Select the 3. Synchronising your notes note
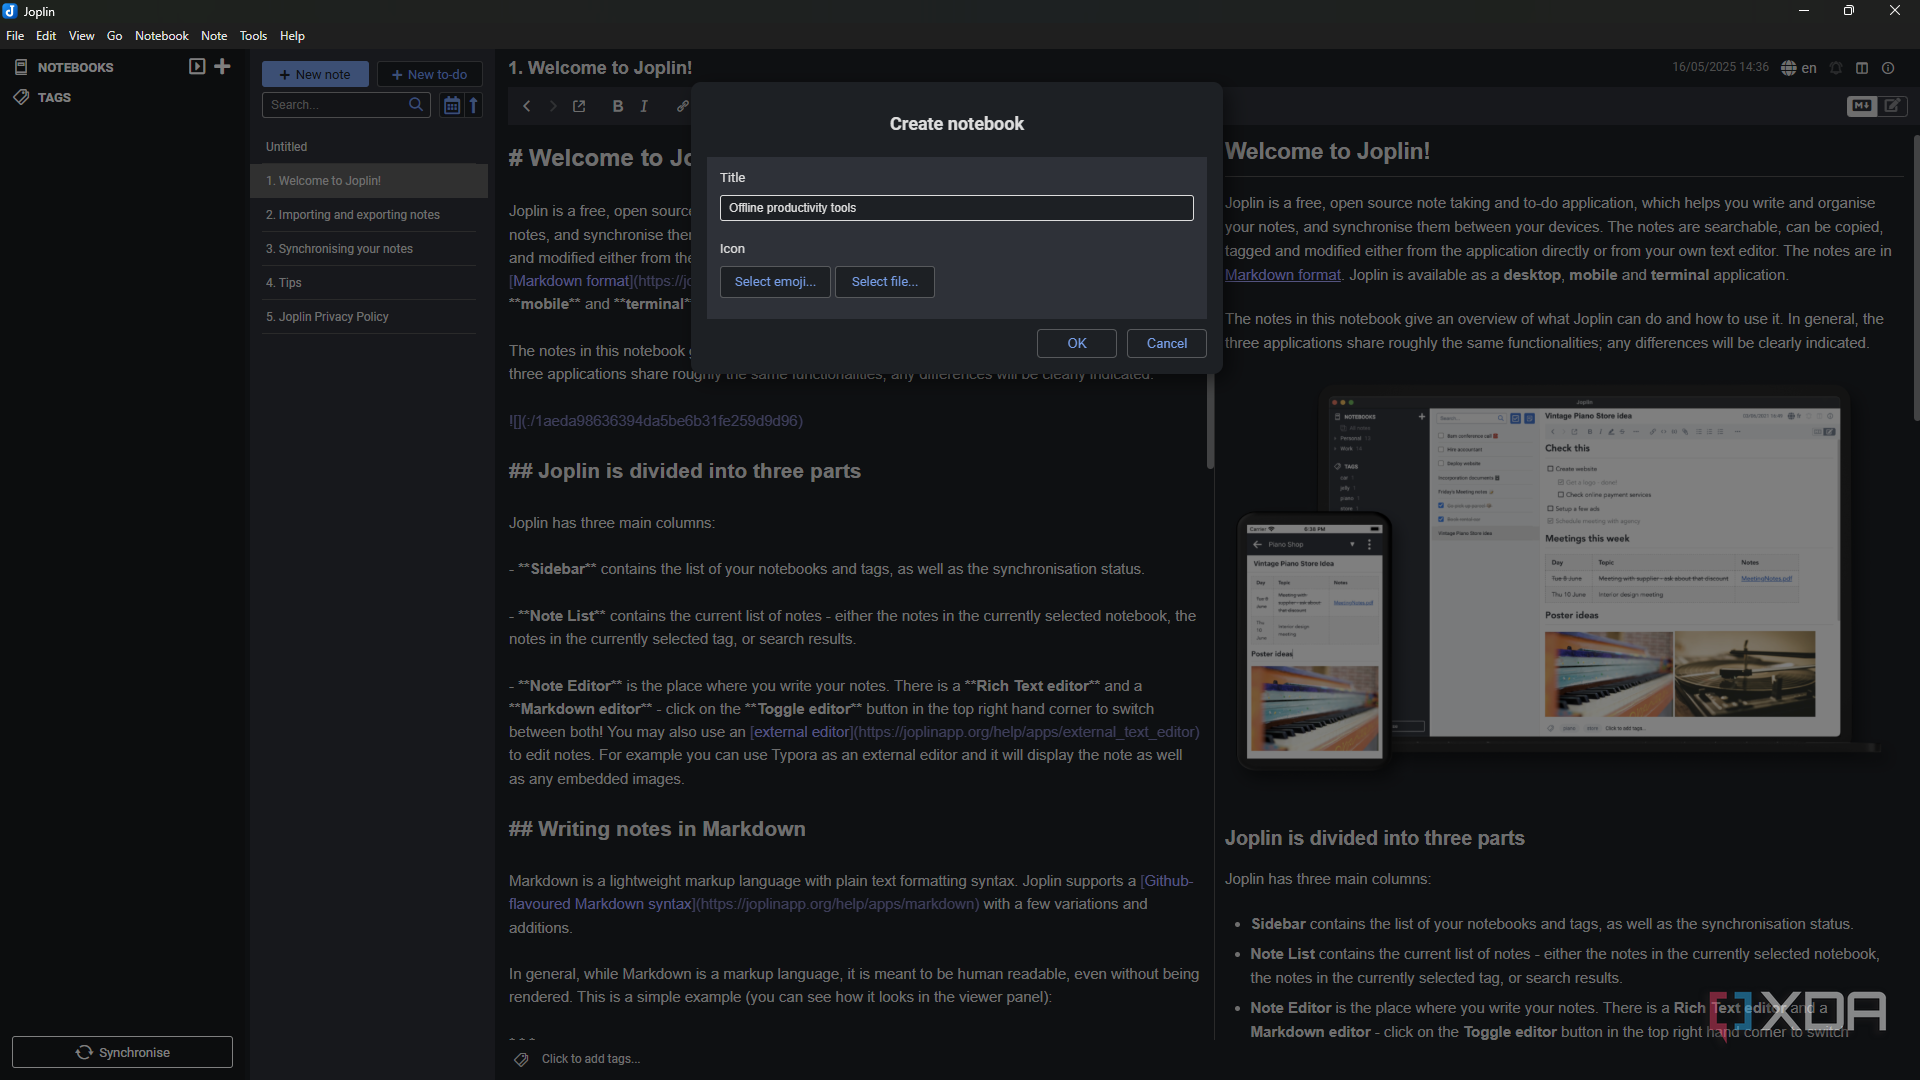 tap(369, 249)
